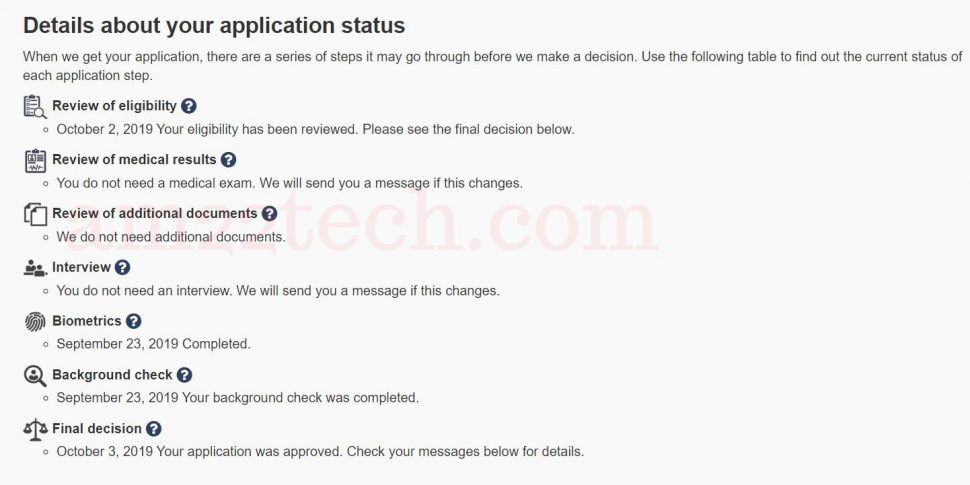Click the 'Details about your application status' title
The image size is (970, 485).
tap(214, 26)
